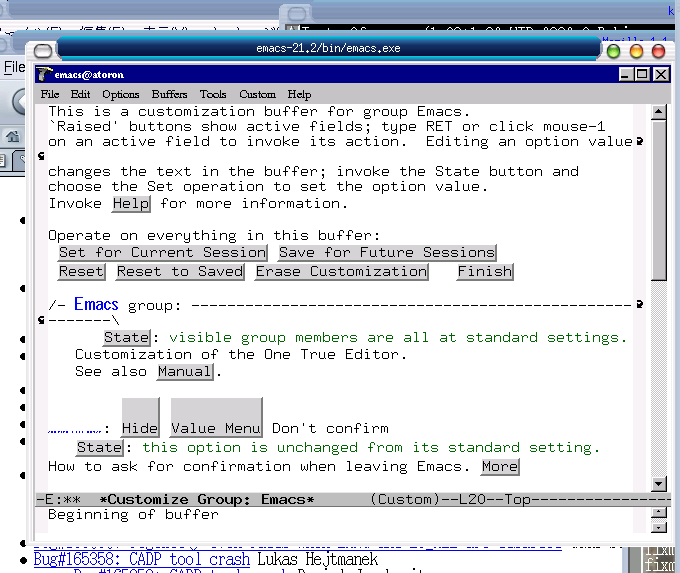The image size is (680, 573).
Task: Open the Custom menu
Action: click(257, 95)
